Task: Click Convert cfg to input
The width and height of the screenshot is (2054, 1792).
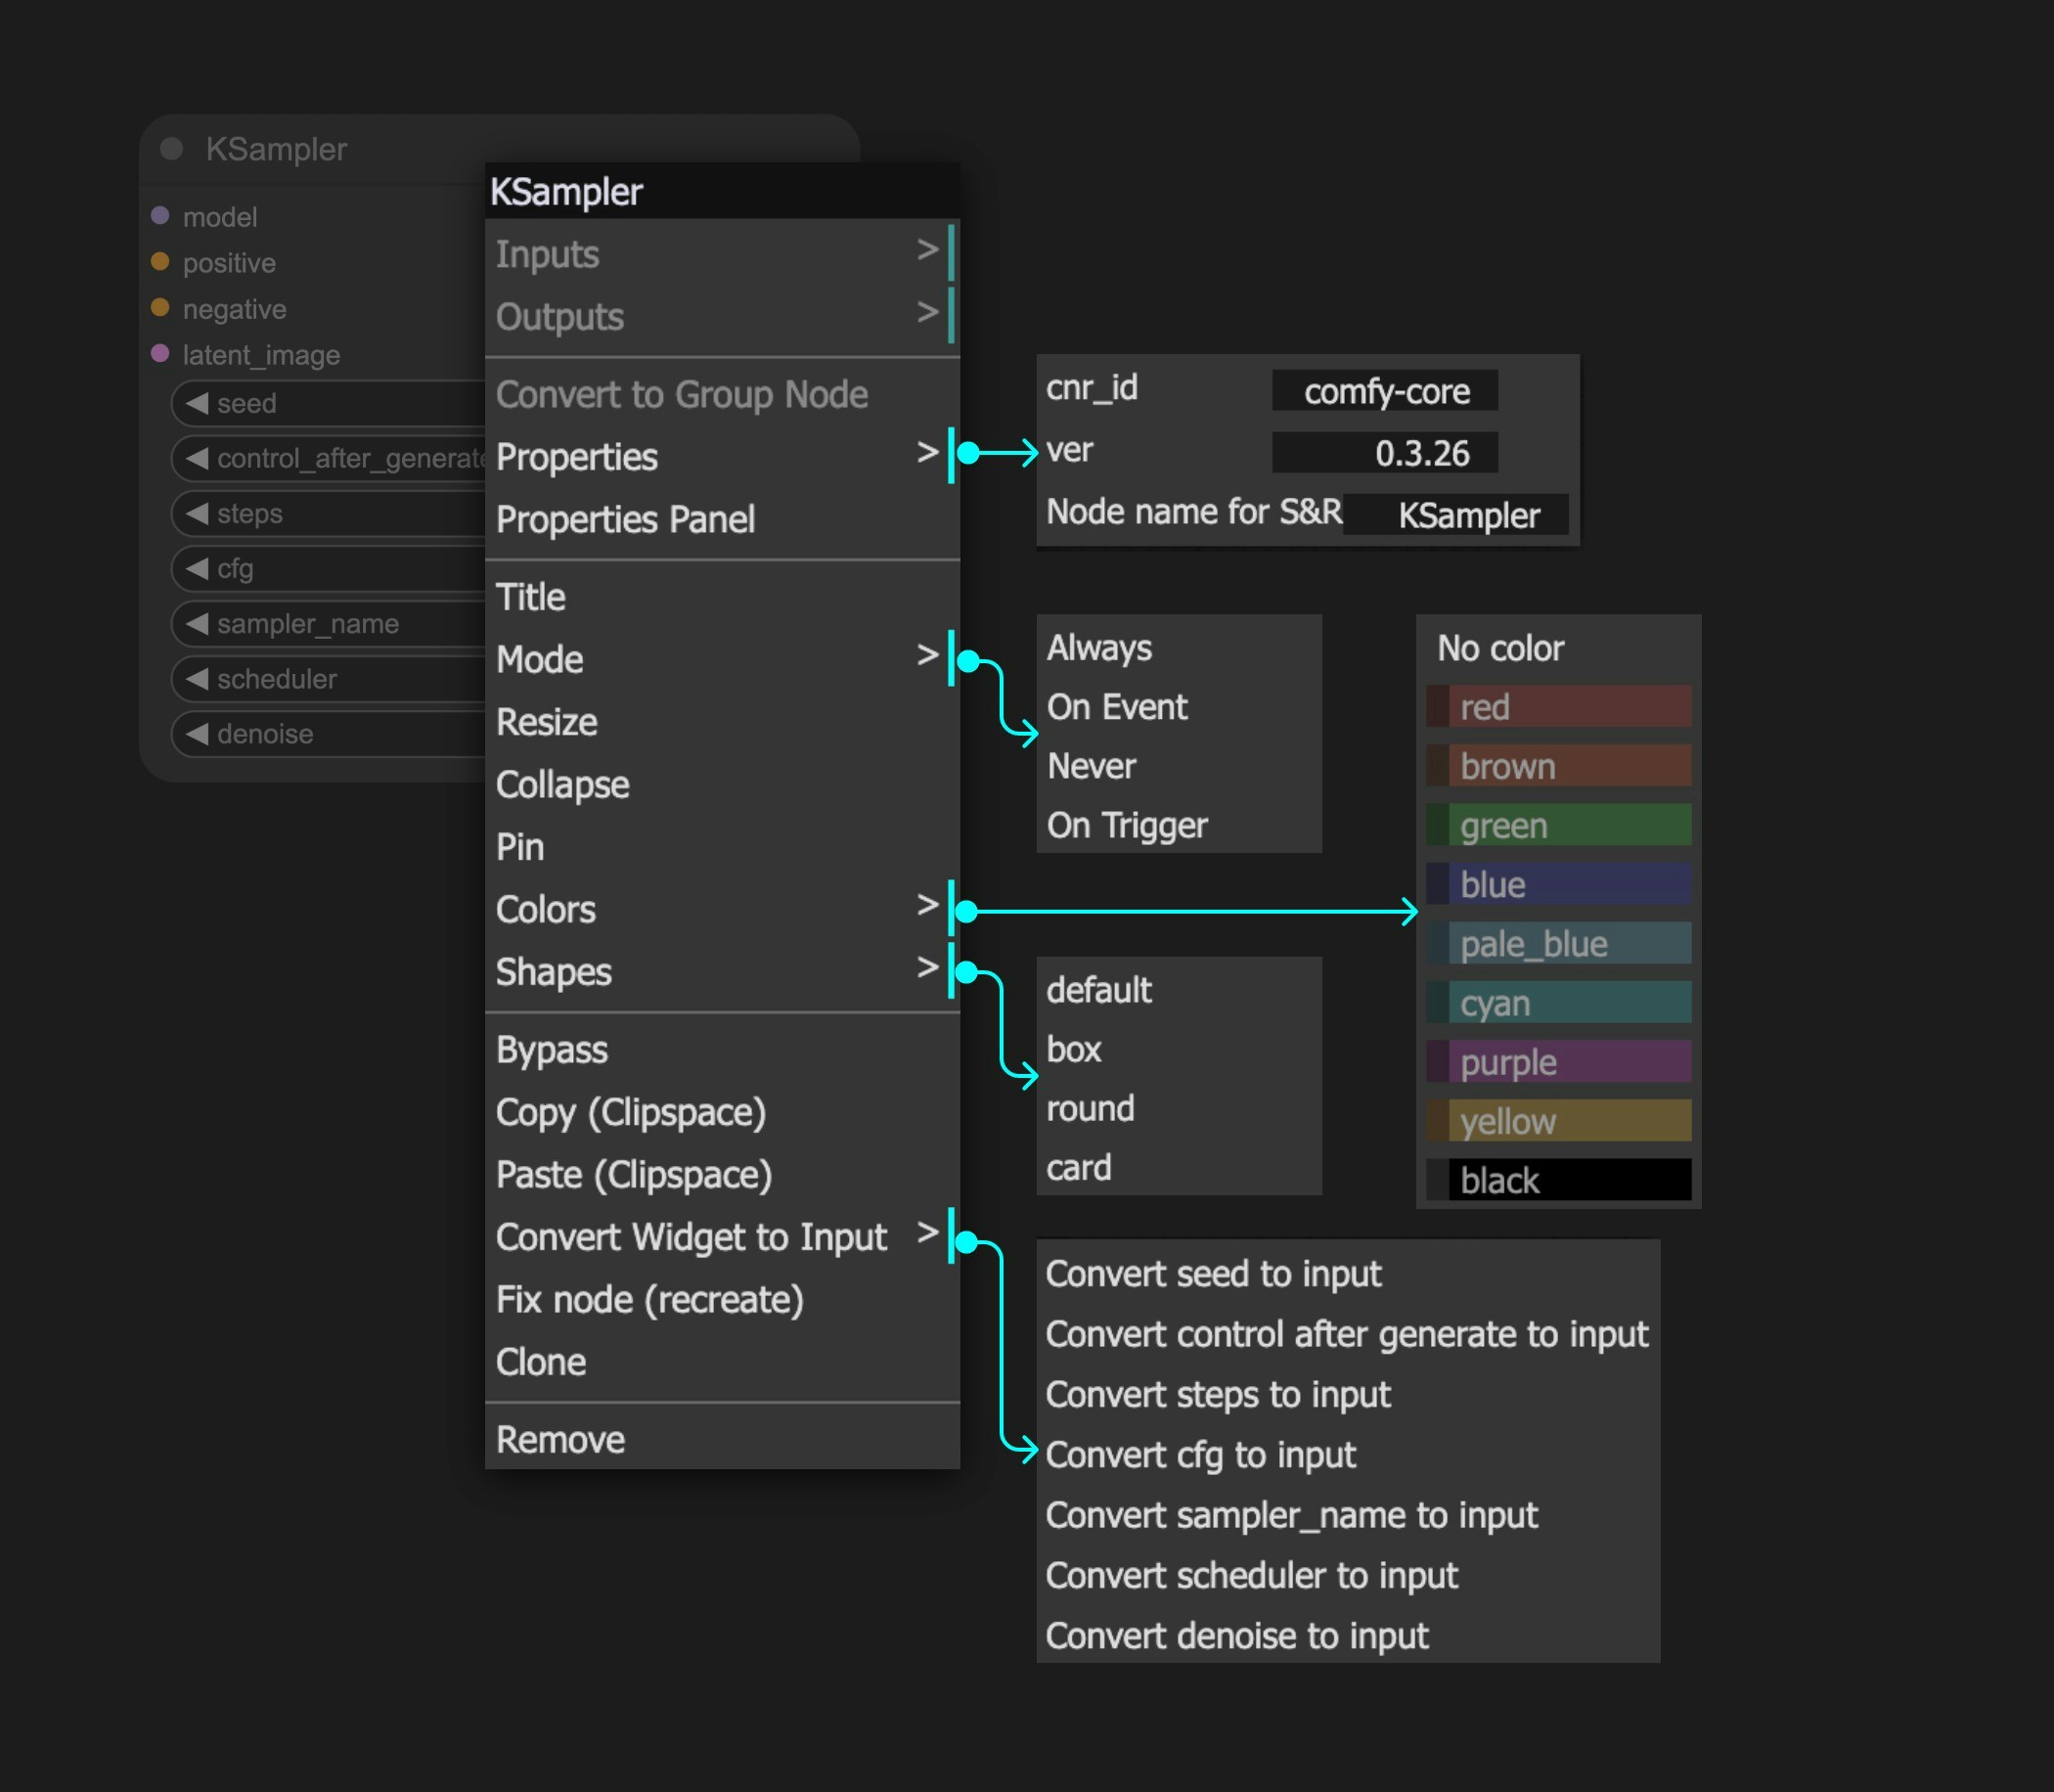Action: tap(1200, 1455)
